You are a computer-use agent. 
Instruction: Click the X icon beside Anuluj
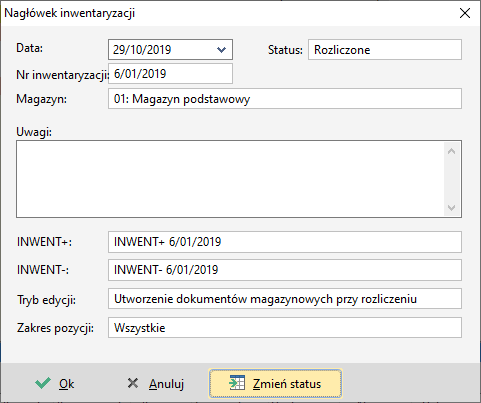(133, 383)
